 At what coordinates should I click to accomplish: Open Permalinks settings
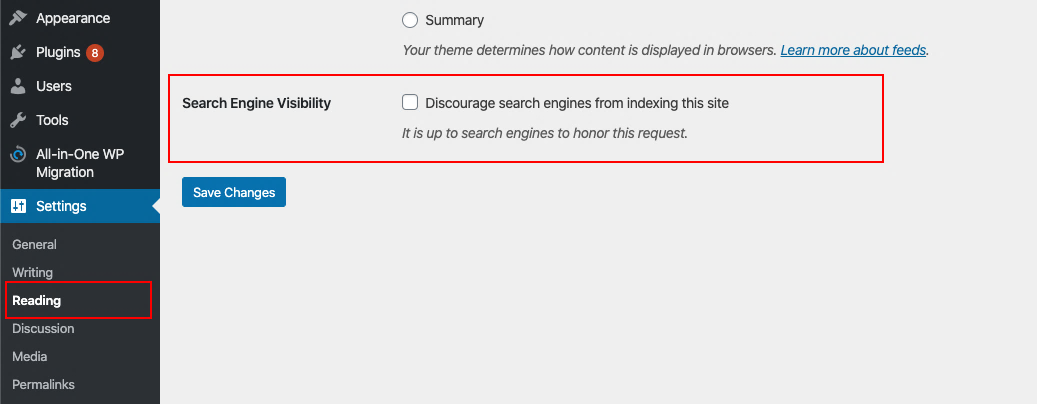44,384
